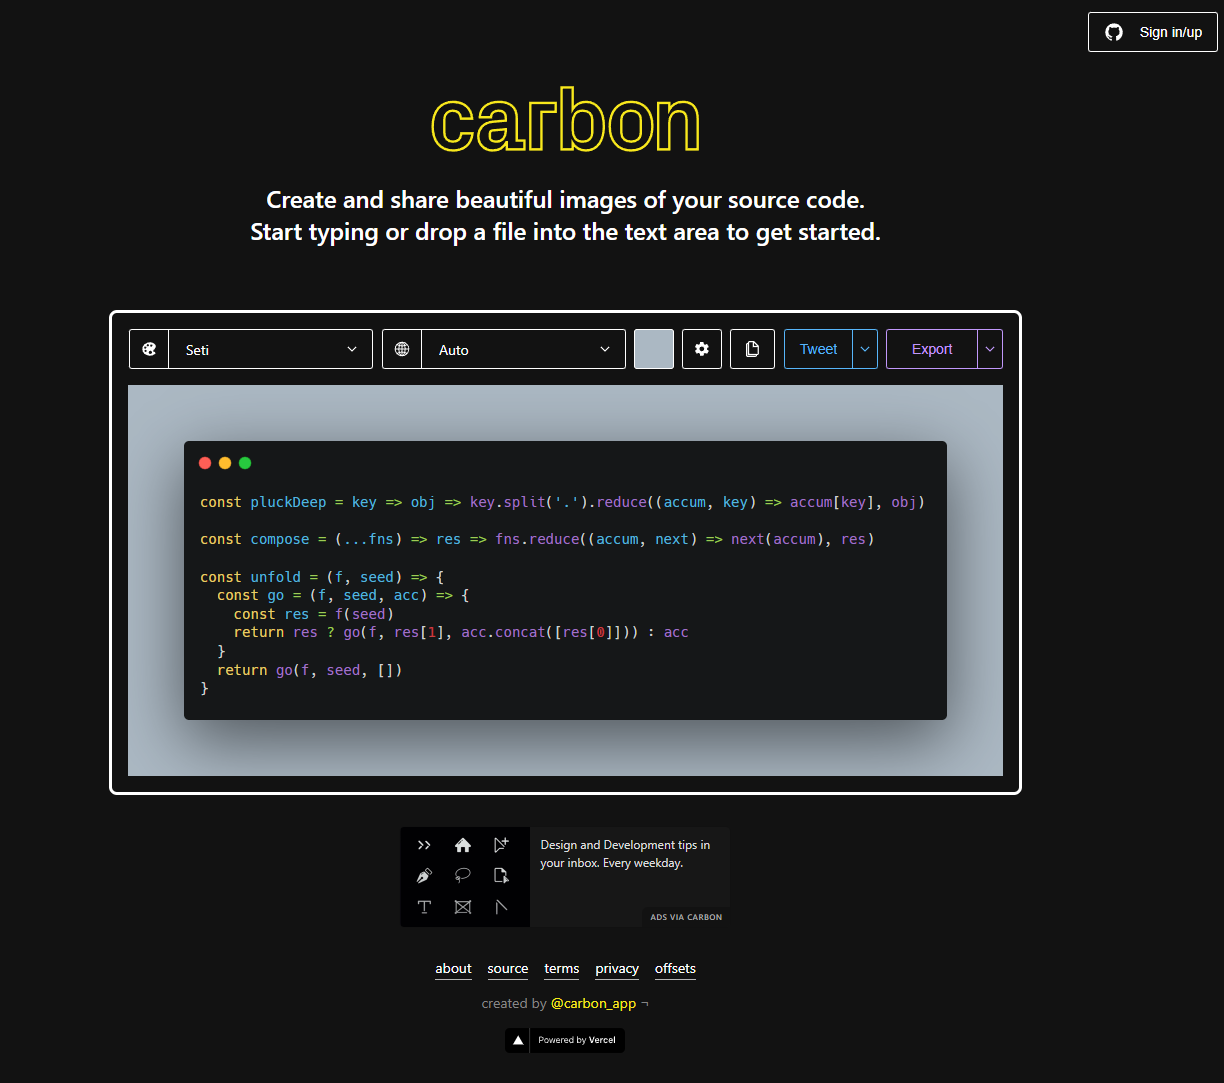Click the green window control dot
This screenshot has height=1083, width=1224.
pyautogui.click(x=245, y=463)
